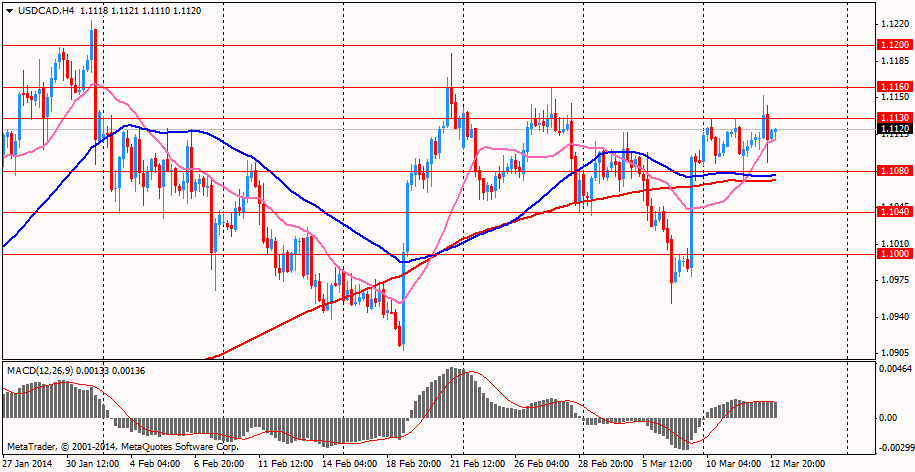Screen dimensions: 915x472
Task: Click the 0.00464 MACD scale value
Action: click(894, 371)
